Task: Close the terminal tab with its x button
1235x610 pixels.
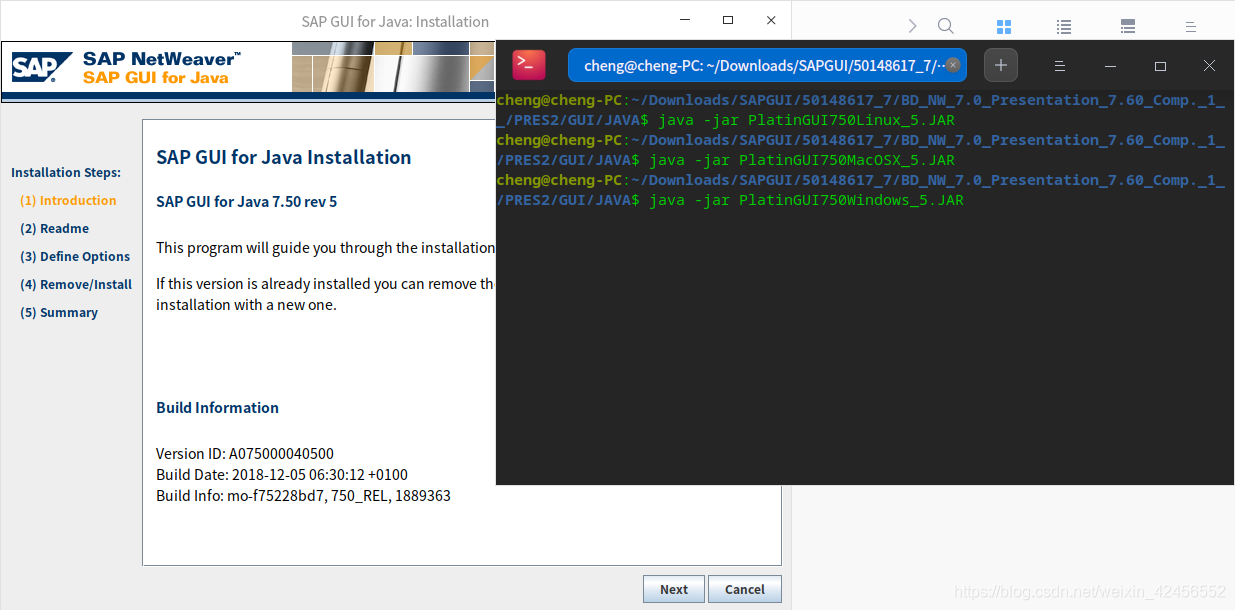Action: click(952, 64)
